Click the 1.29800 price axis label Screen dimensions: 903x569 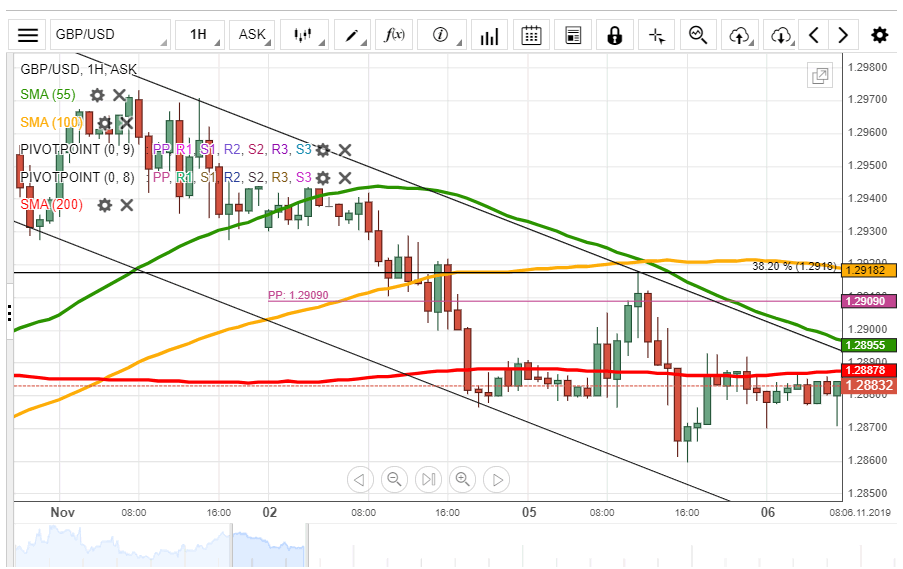pos(867,67)
